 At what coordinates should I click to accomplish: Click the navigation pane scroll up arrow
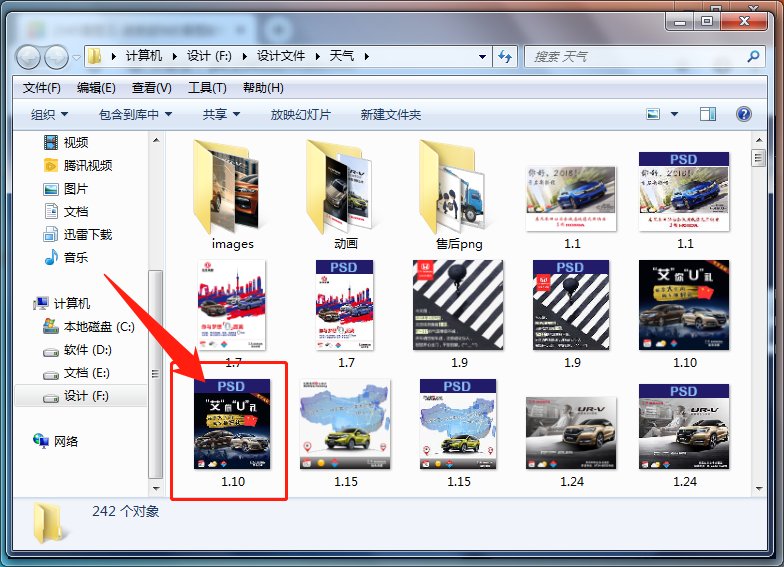click(156, 140)
